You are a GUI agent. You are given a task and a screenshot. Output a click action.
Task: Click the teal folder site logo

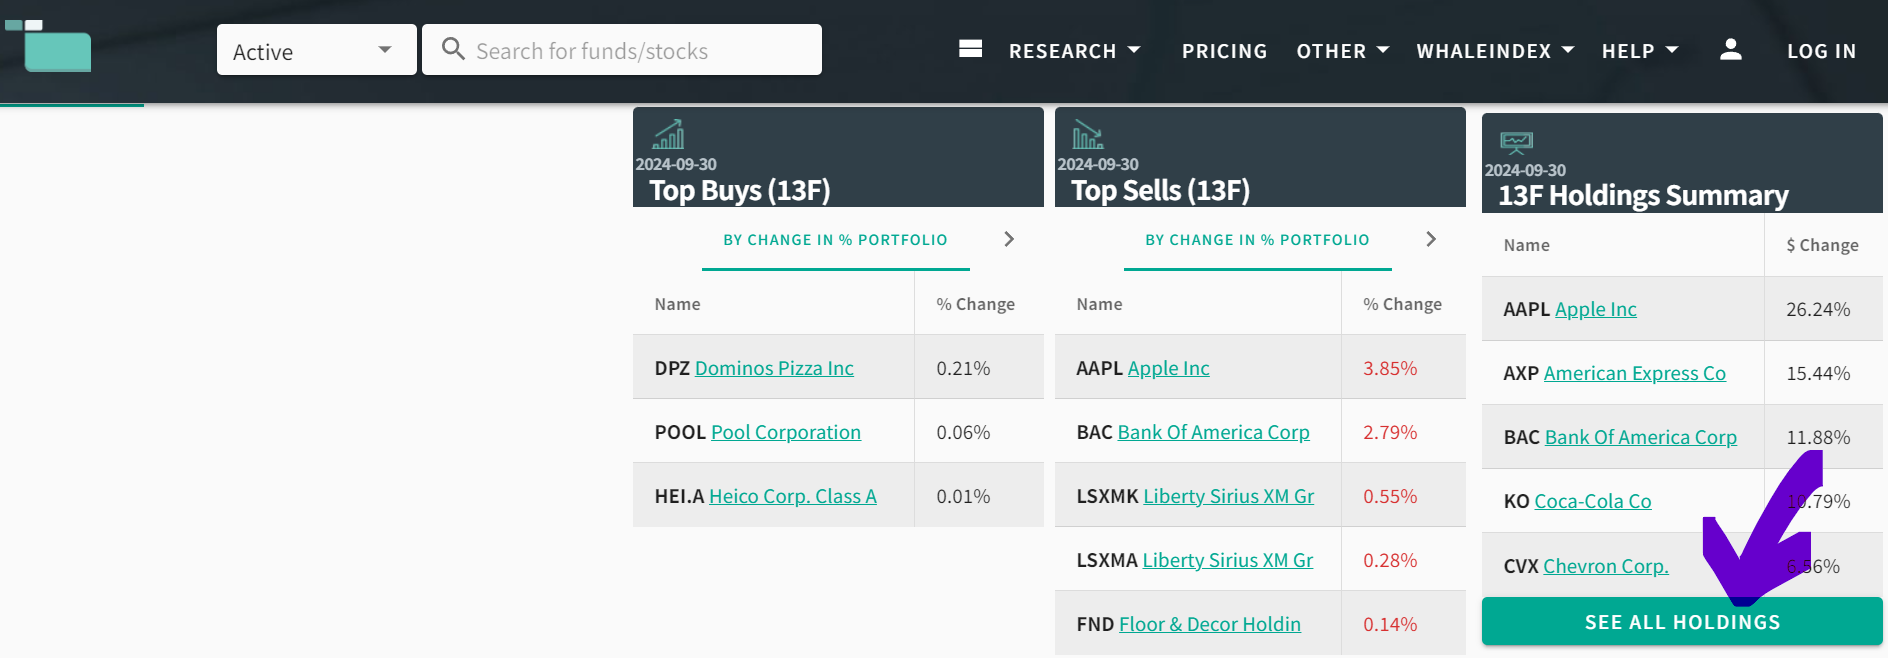point(48,45)
